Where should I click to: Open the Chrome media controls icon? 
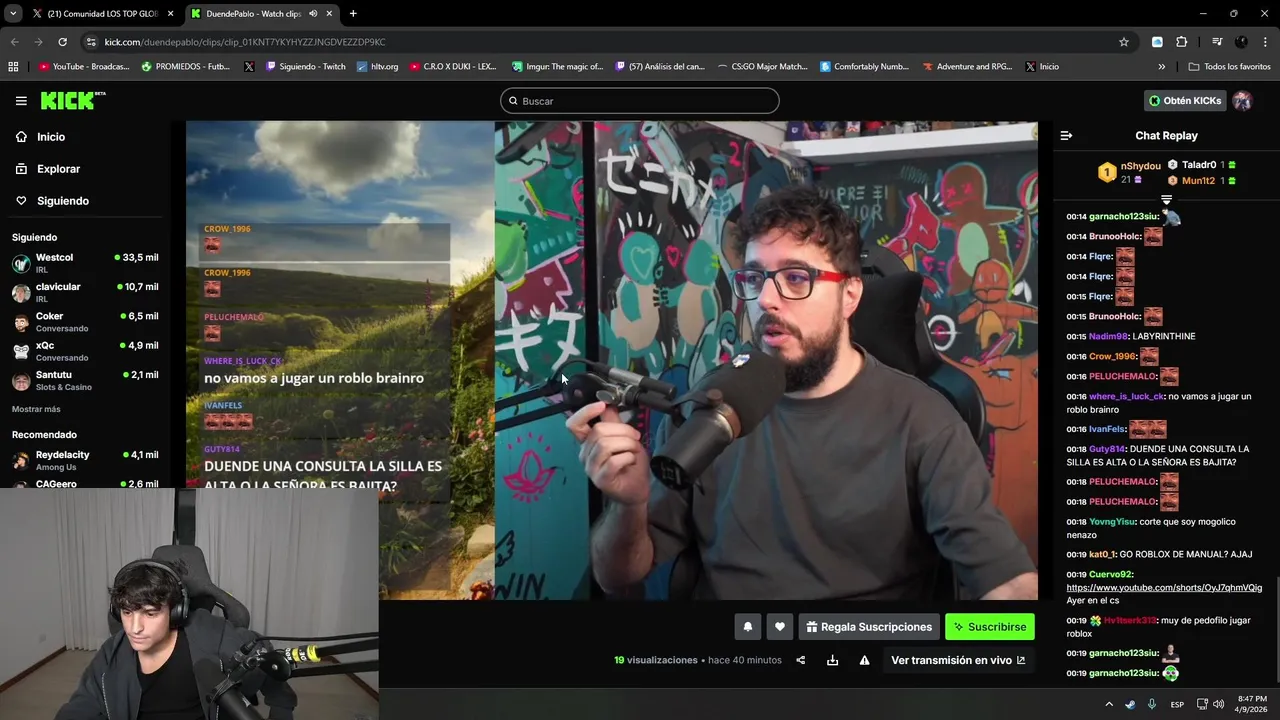(x=1217, y=42)
